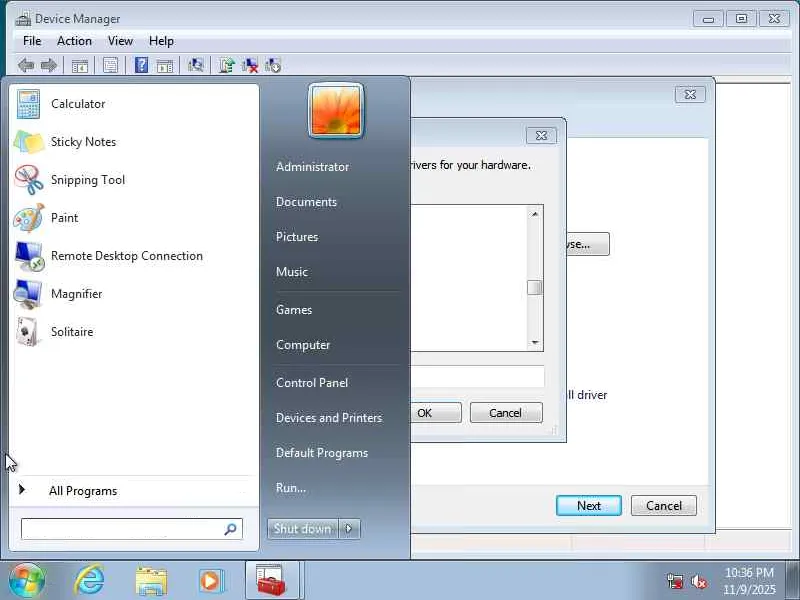Screen dimensions: 800x600
Task: Open Devices and Printers from Start menu
Action: 329,418
